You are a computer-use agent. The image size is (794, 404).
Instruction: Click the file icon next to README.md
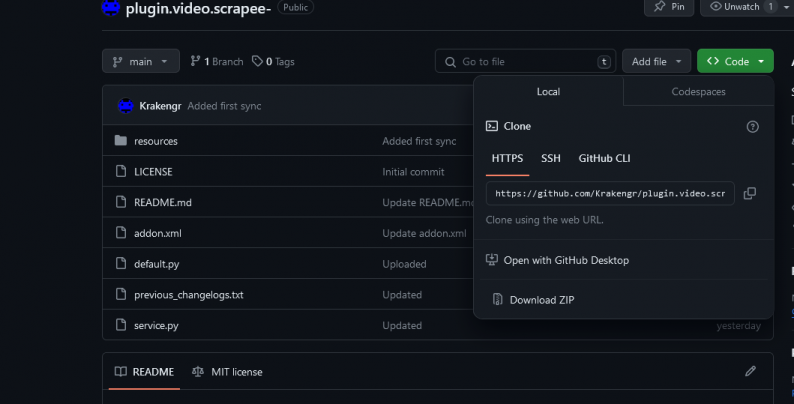[121, 202]
